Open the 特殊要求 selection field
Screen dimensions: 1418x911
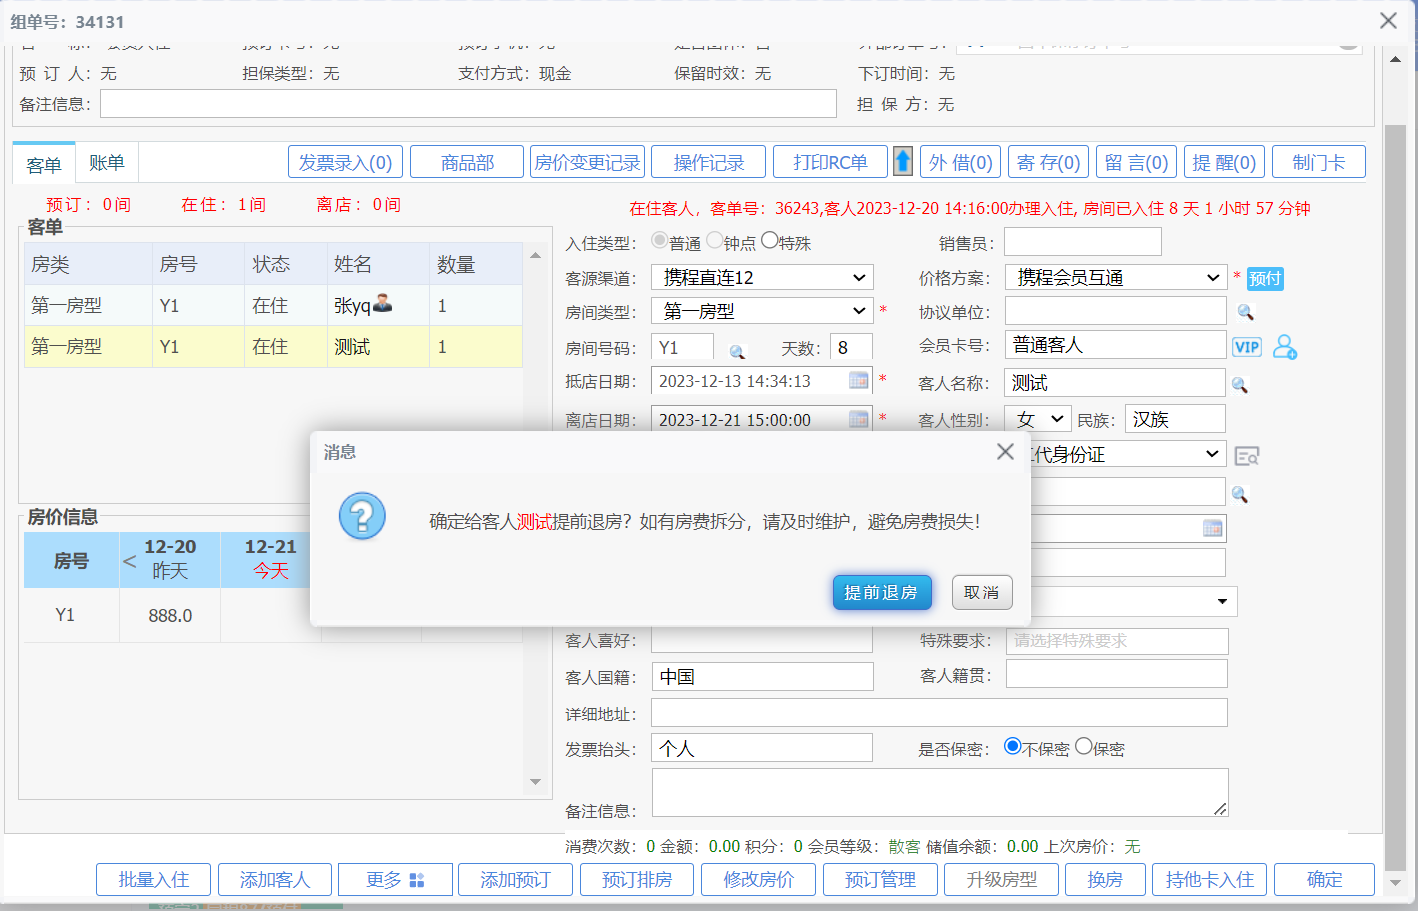point(1116,641)
